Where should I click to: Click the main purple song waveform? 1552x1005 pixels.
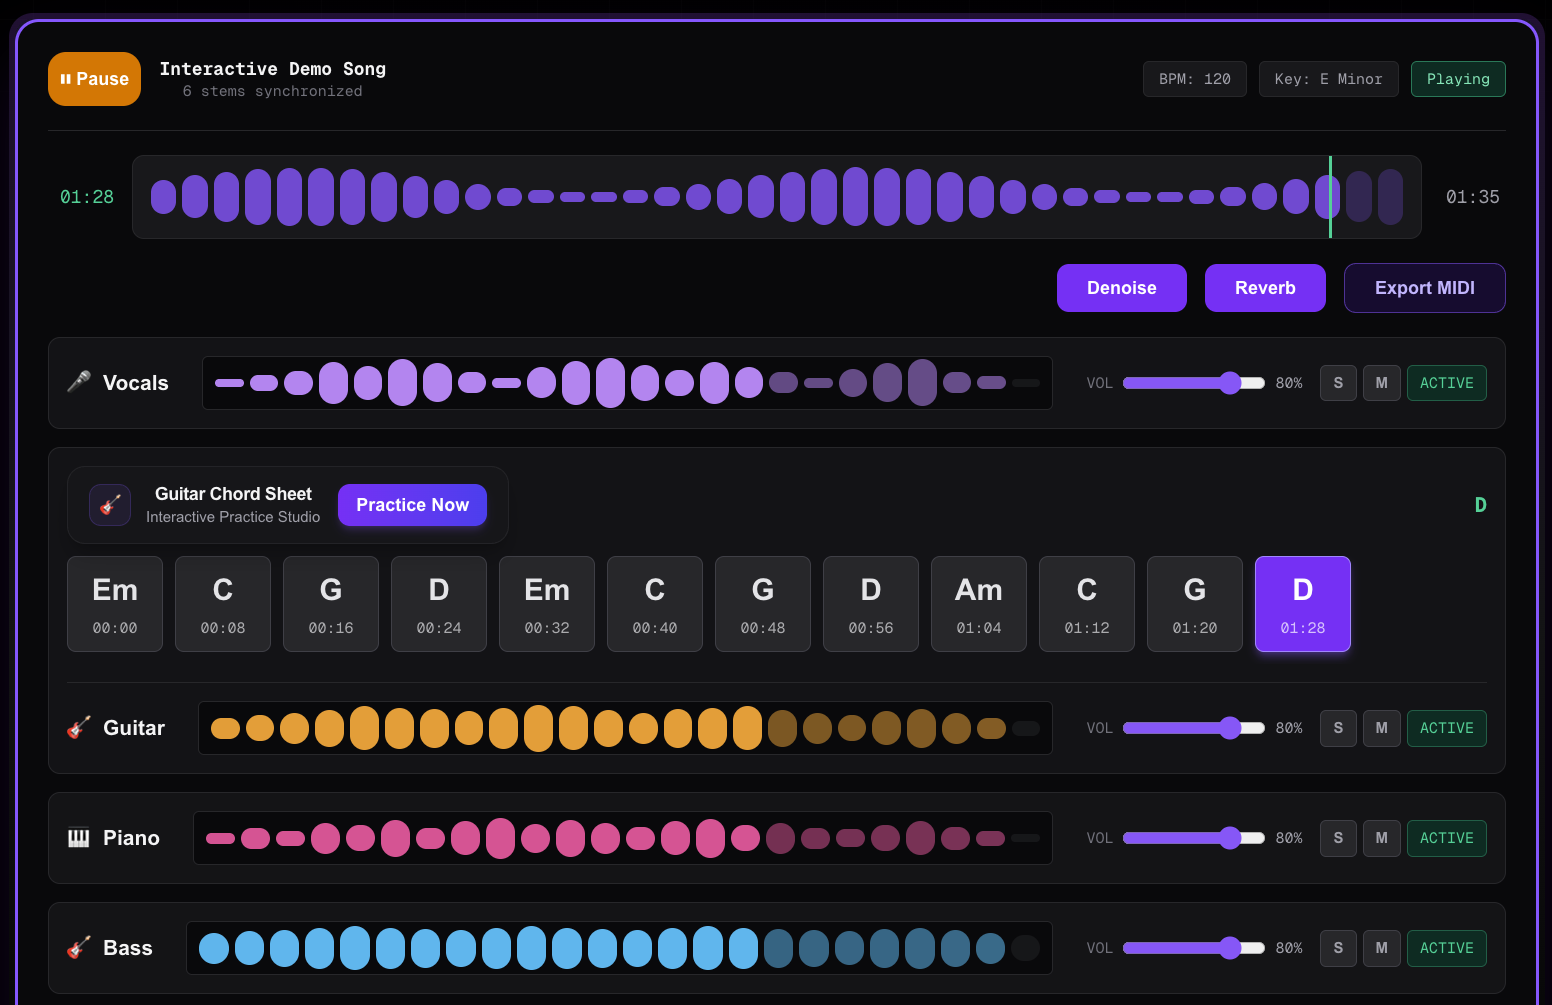777,197
